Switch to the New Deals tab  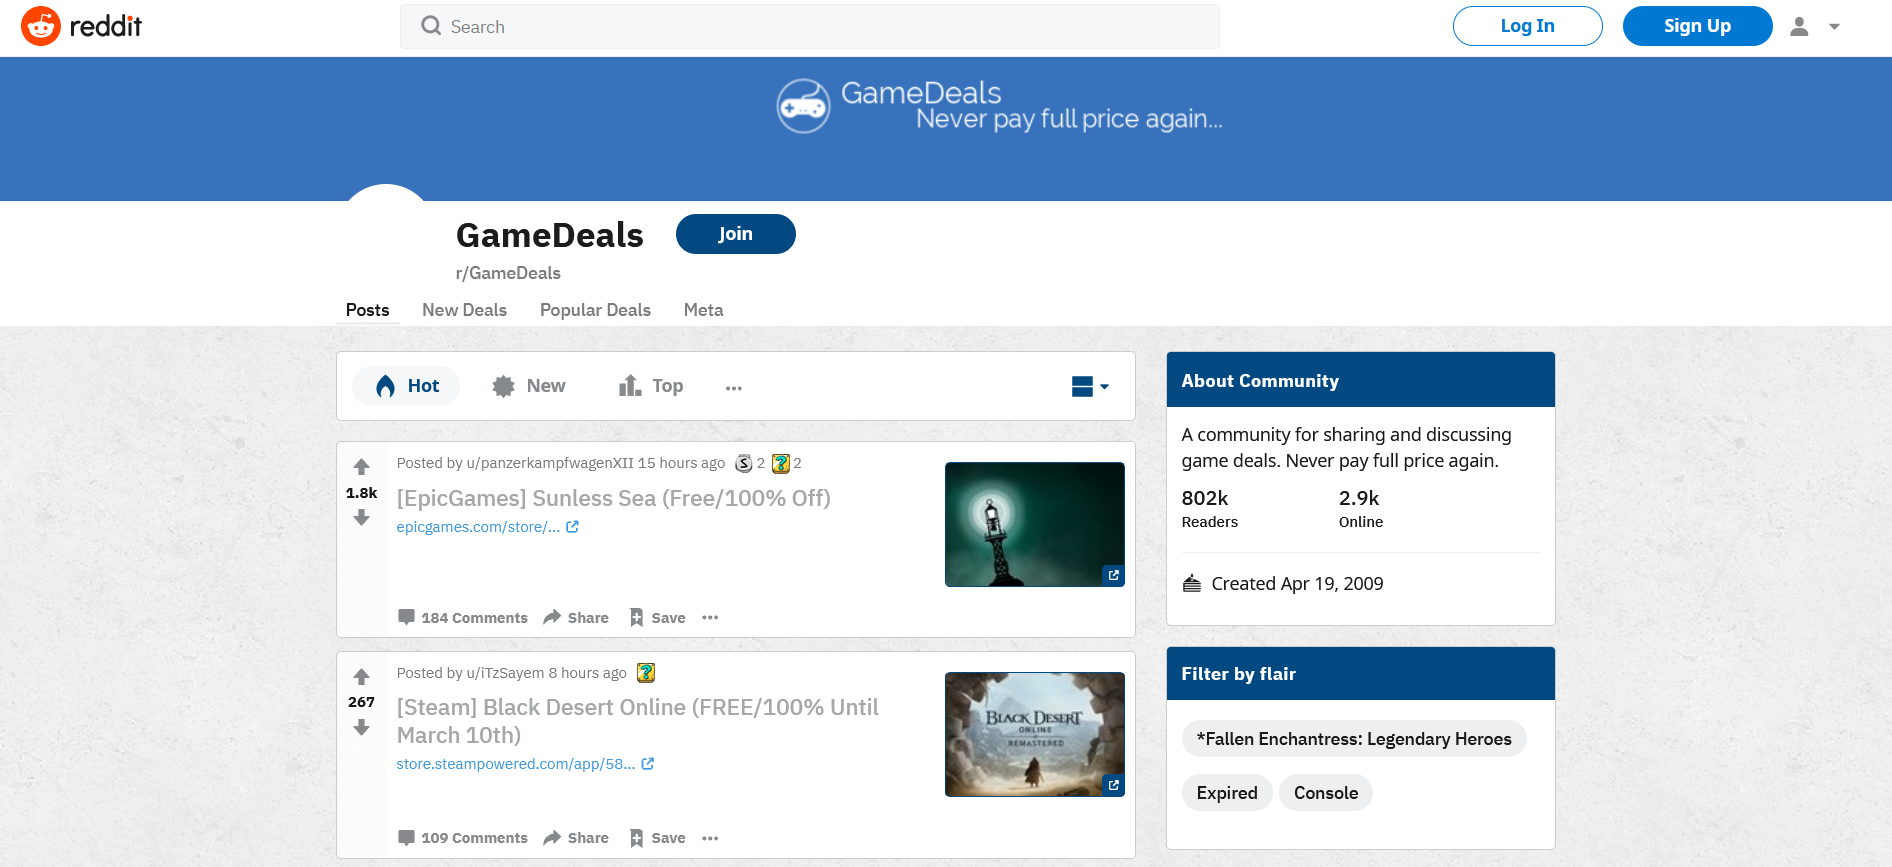[464, 310]
